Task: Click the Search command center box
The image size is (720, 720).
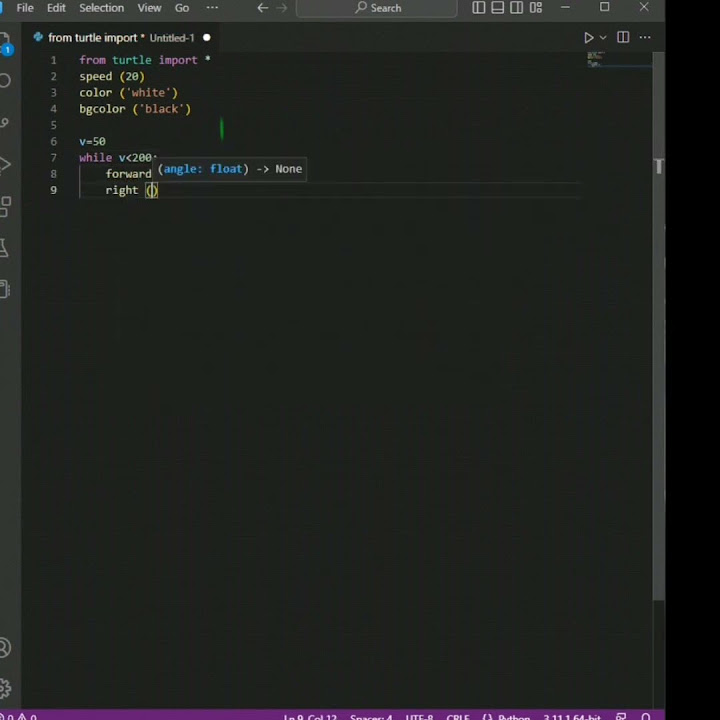Action: click(377, 8)
